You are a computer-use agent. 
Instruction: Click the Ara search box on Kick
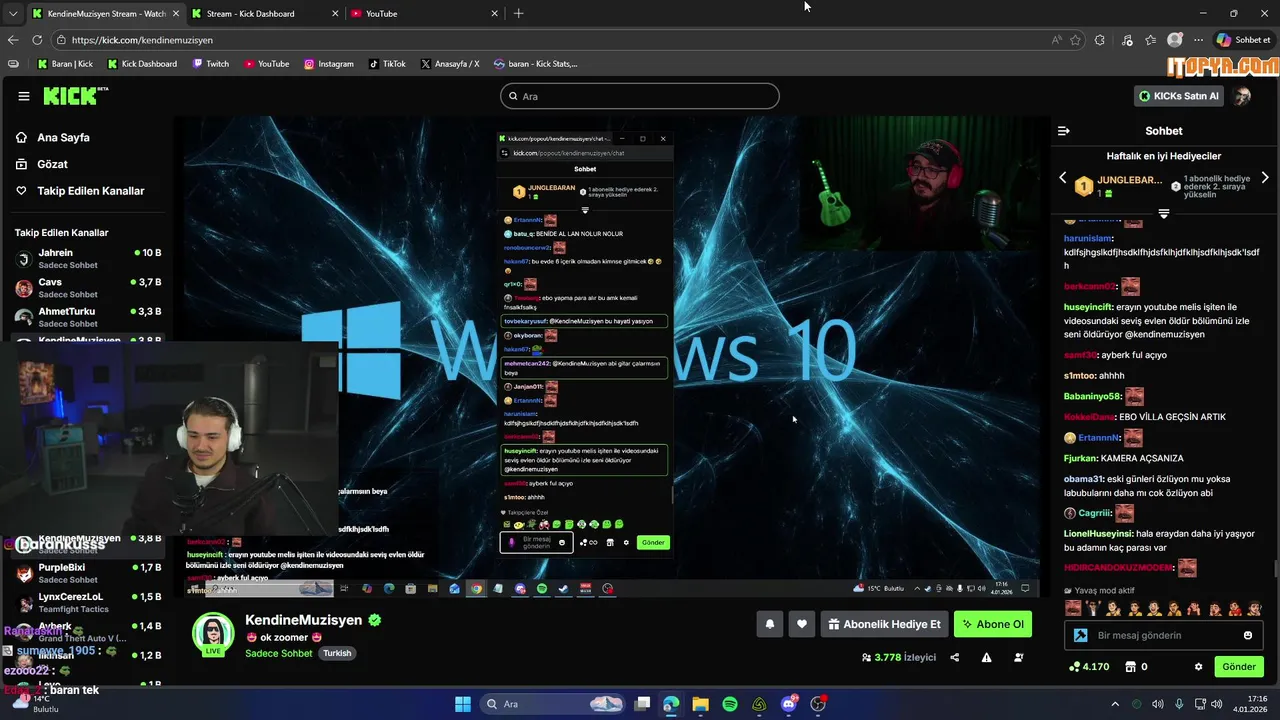pyautogui.click(x=640, y=96)
